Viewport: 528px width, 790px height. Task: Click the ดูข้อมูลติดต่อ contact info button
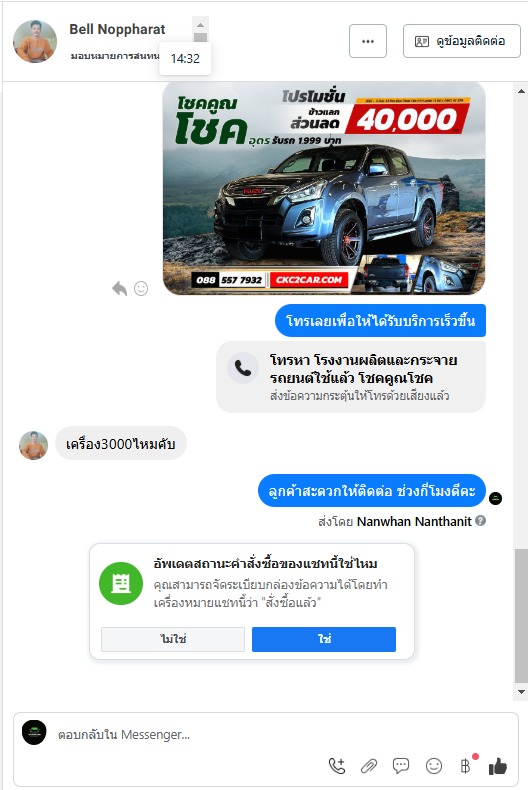461,41
